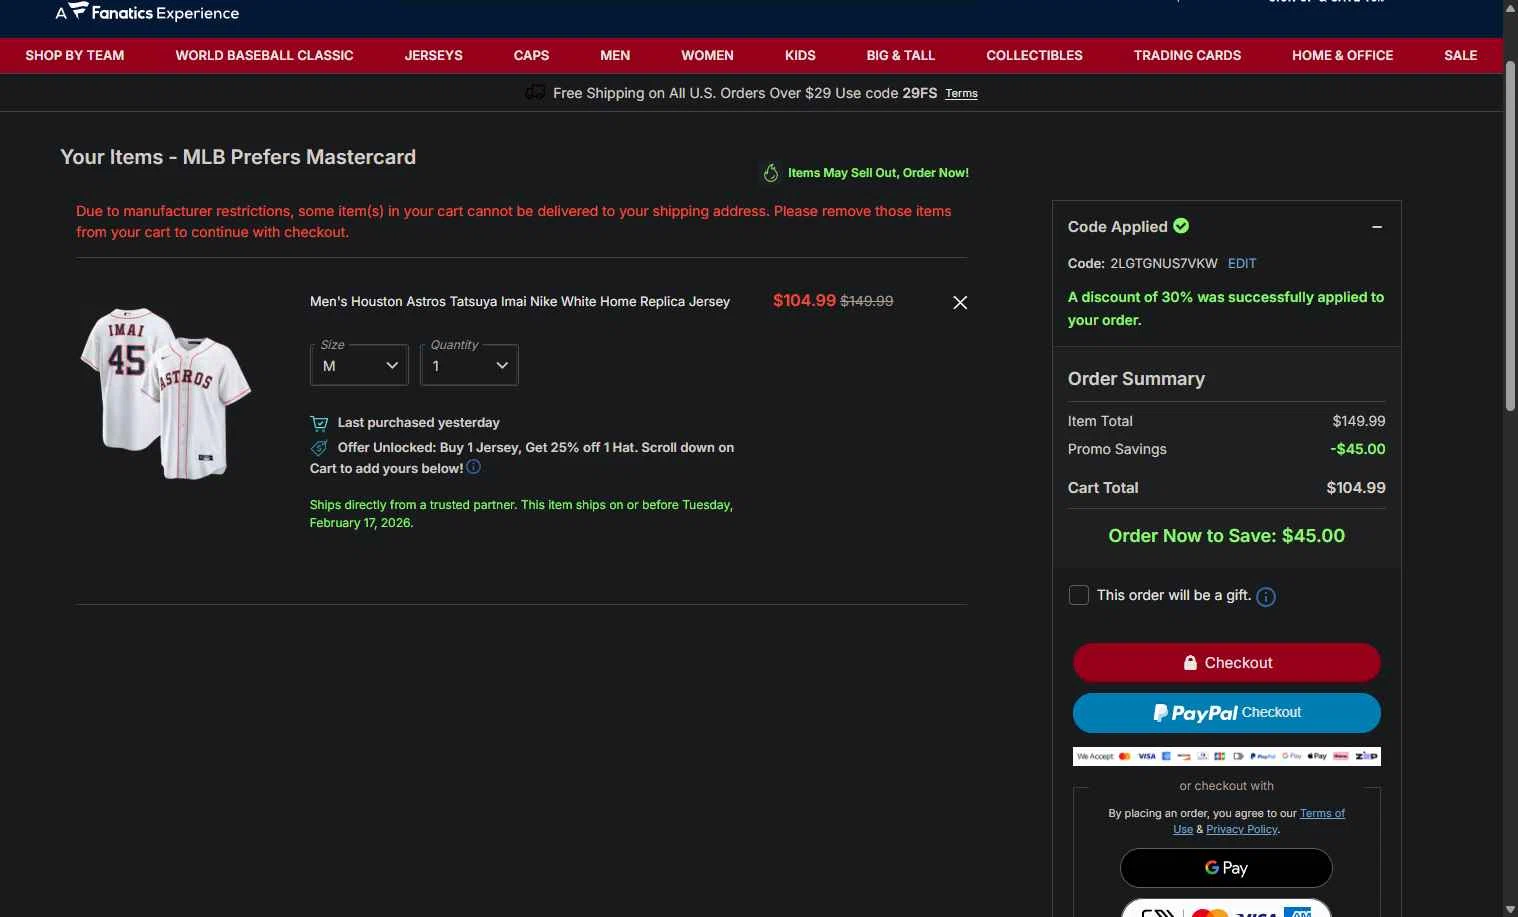Open the Caps menu

[531, 55]
